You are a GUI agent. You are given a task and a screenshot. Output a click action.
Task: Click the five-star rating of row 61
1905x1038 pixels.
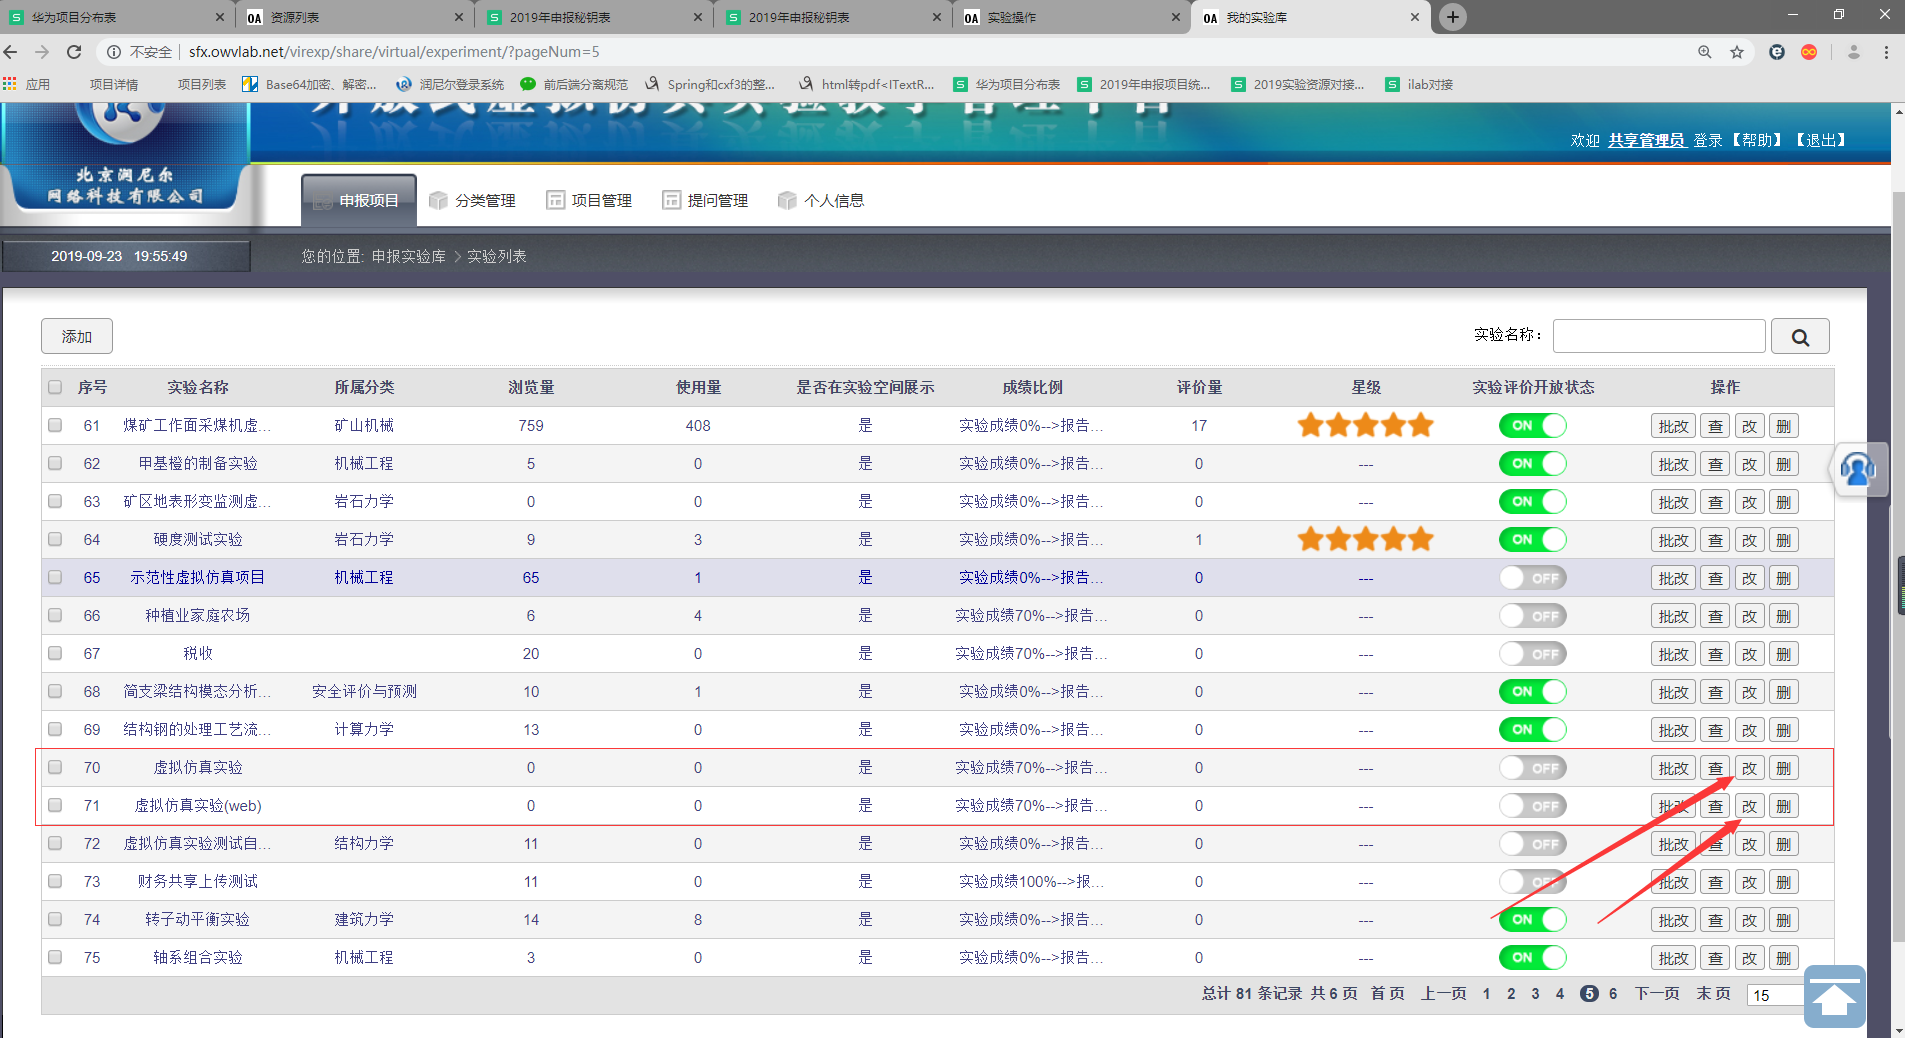point(1365,426)
